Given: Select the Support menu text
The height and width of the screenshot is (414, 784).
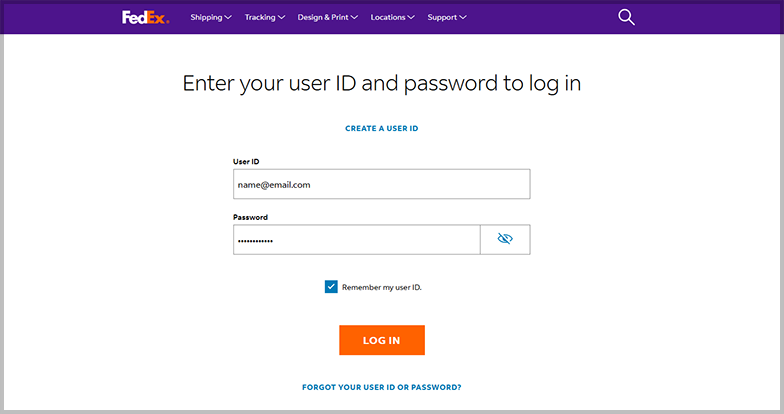Looking at the screenshot, I should click(x=442, y=17).
